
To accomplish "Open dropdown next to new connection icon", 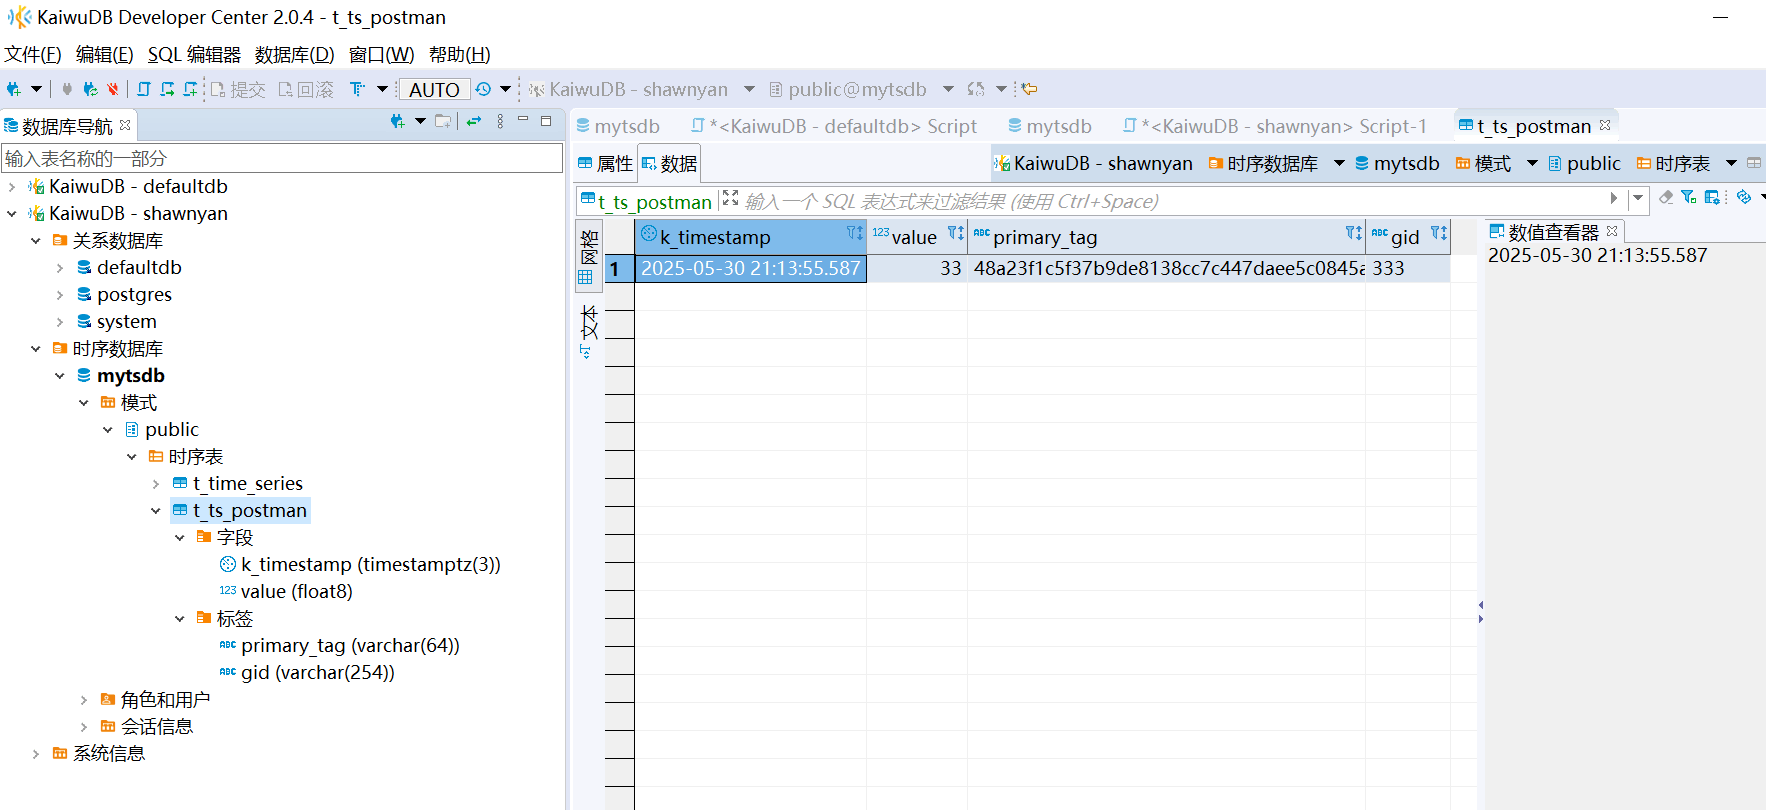I will click(36, 89).
